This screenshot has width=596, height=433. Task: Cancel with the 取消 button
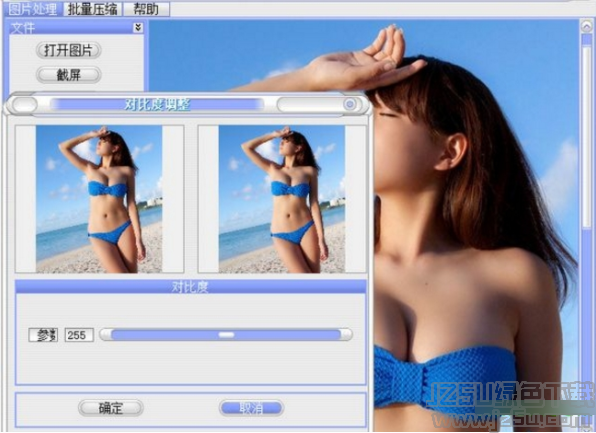251,408
